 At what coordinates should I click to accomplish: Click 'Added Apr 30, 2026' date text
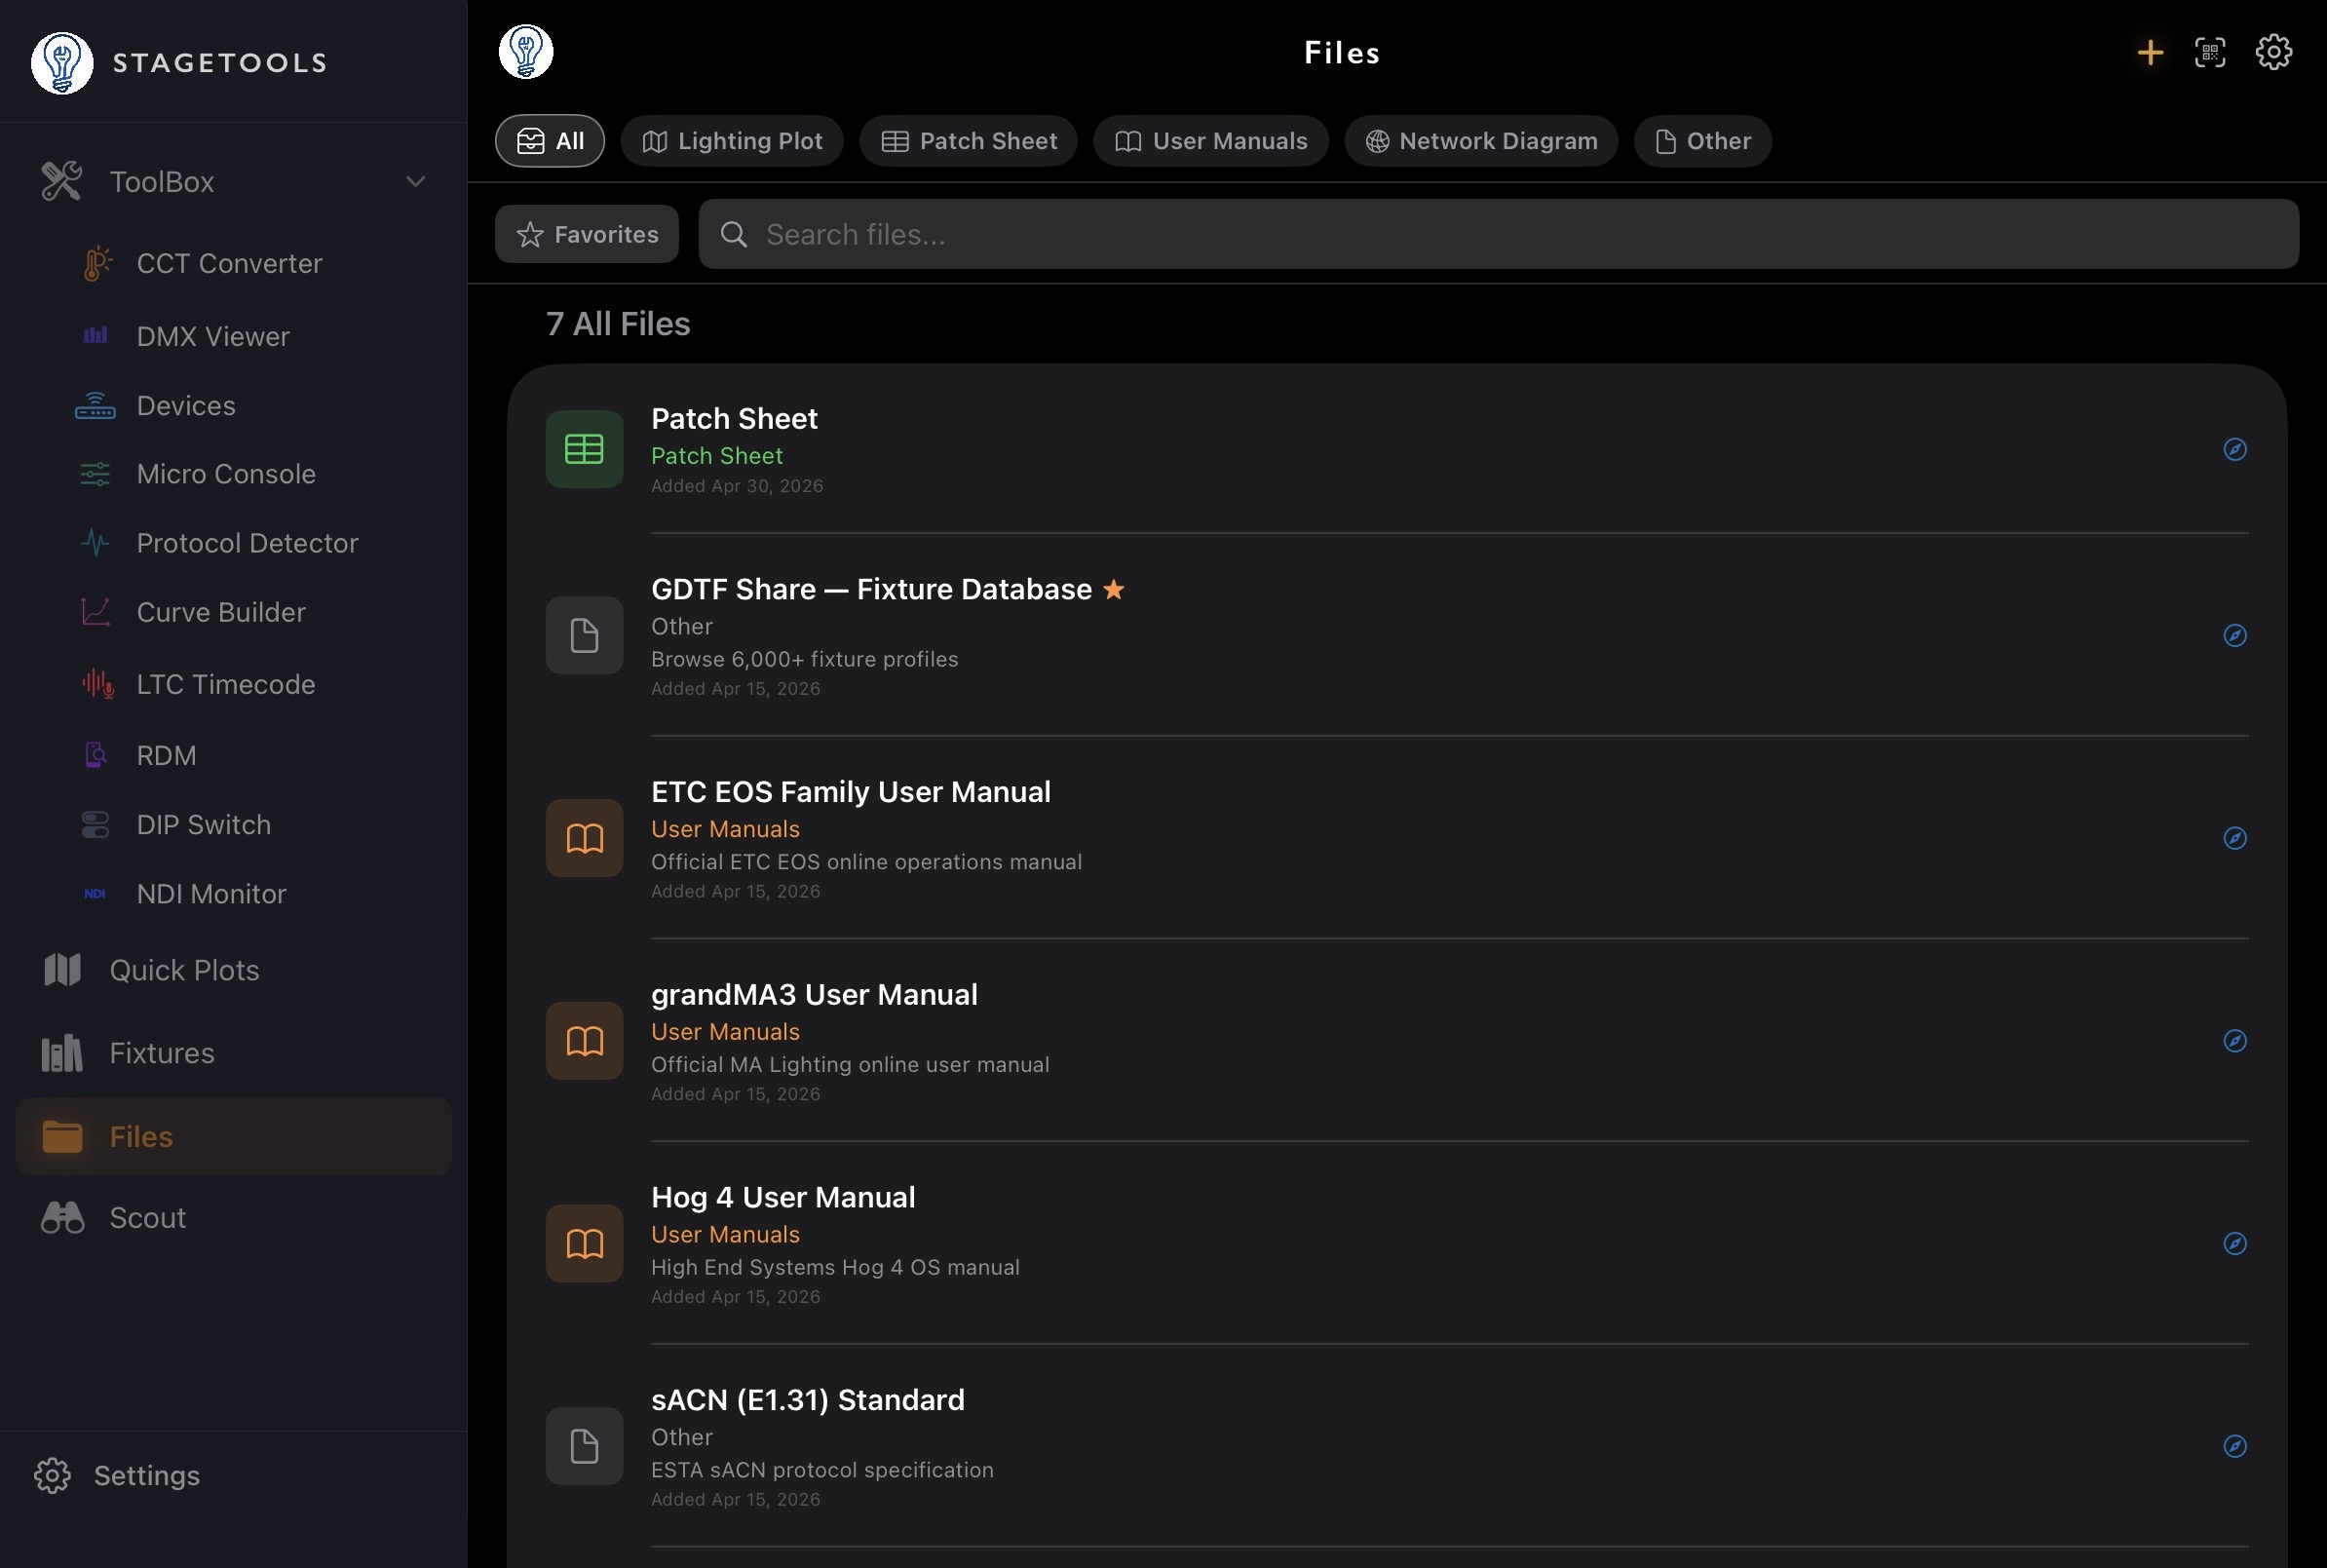(x=737, y=486)
